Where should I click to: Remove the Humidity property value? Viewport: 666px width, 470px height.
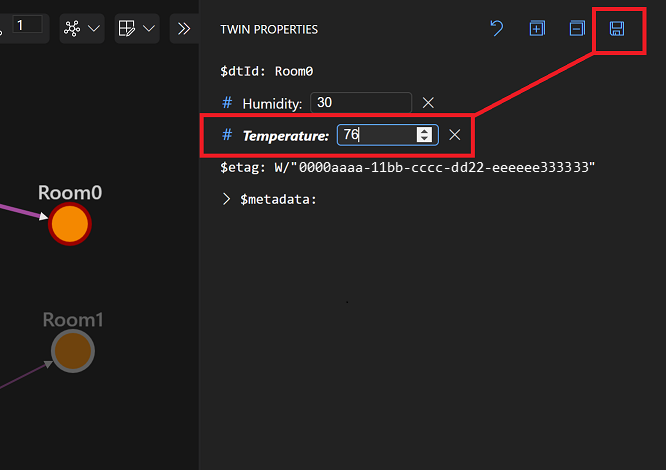(429, 103)
